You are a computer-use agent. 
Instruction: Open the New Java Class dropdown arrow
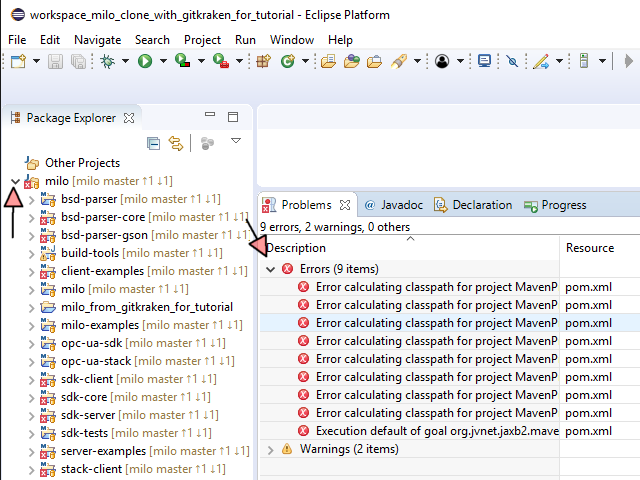pos(305,62)
